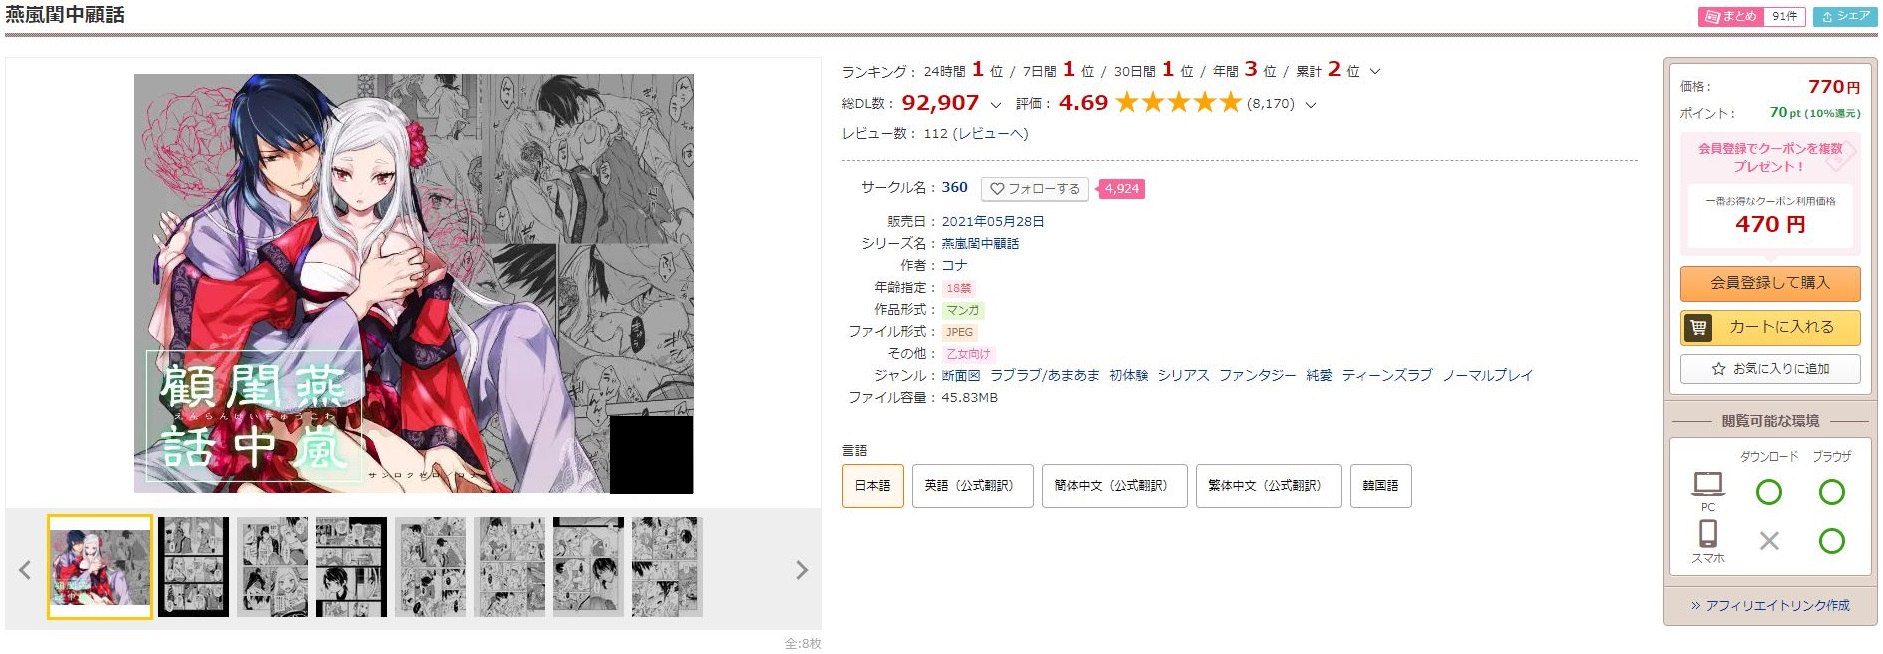Click the shopping cart icon
This screenshot has width=1883, height=654.
[1697, 327]
